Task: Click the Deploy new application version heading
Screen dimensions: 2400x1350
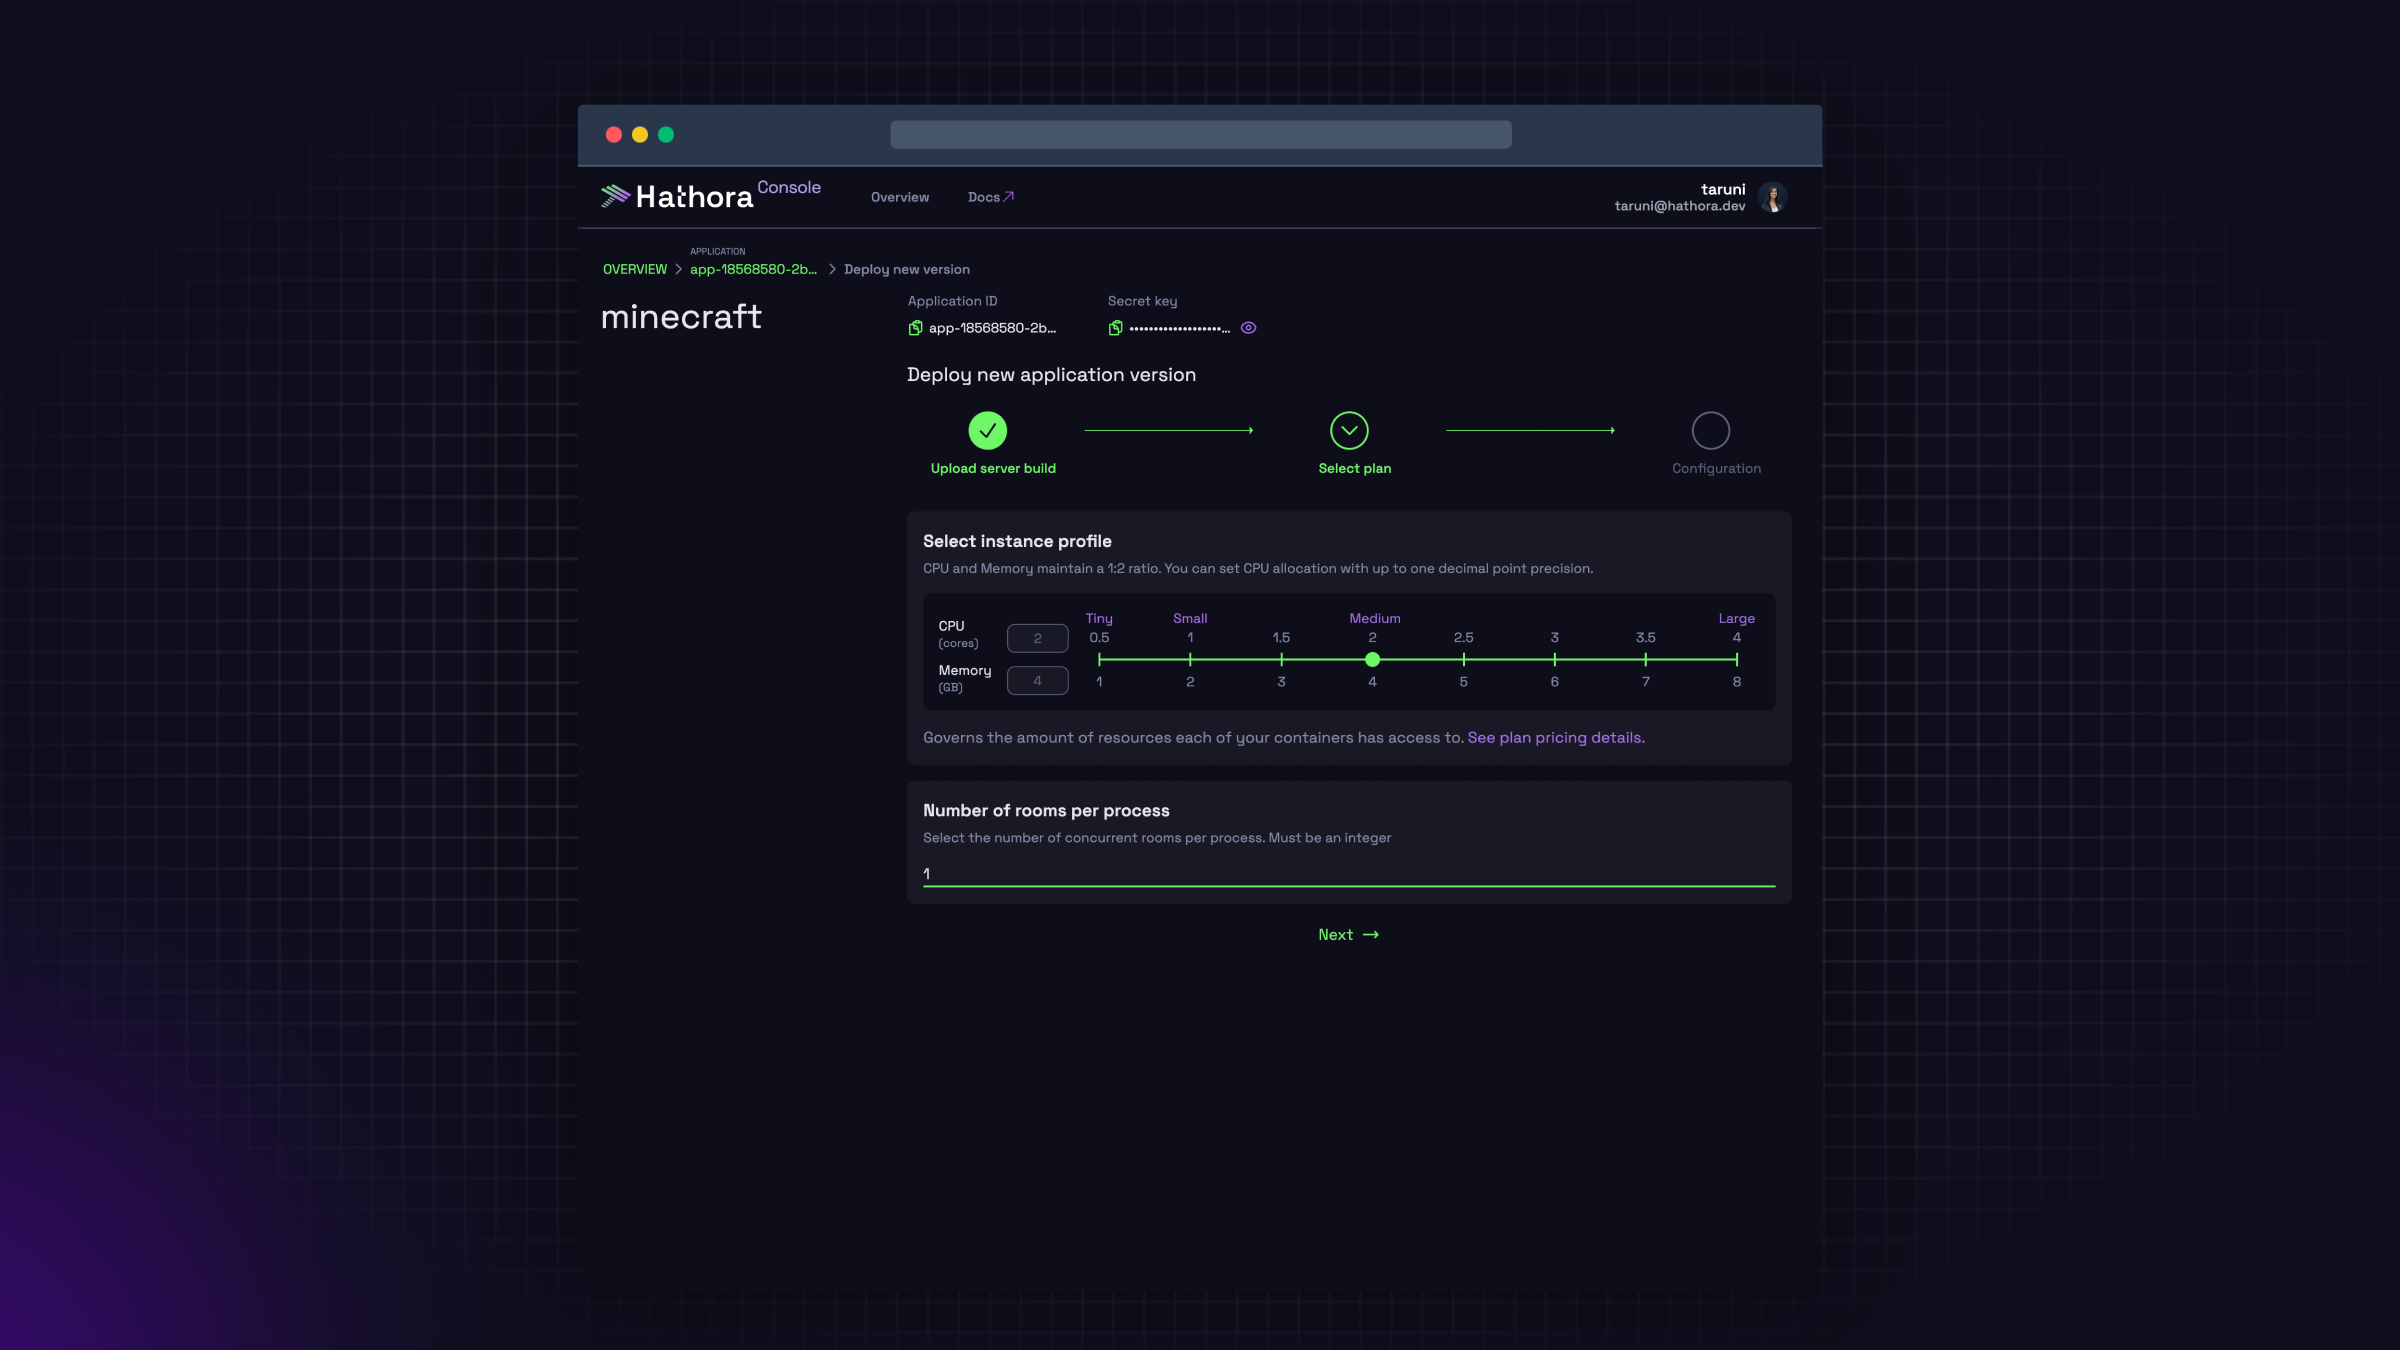Action: [1051, 375]
